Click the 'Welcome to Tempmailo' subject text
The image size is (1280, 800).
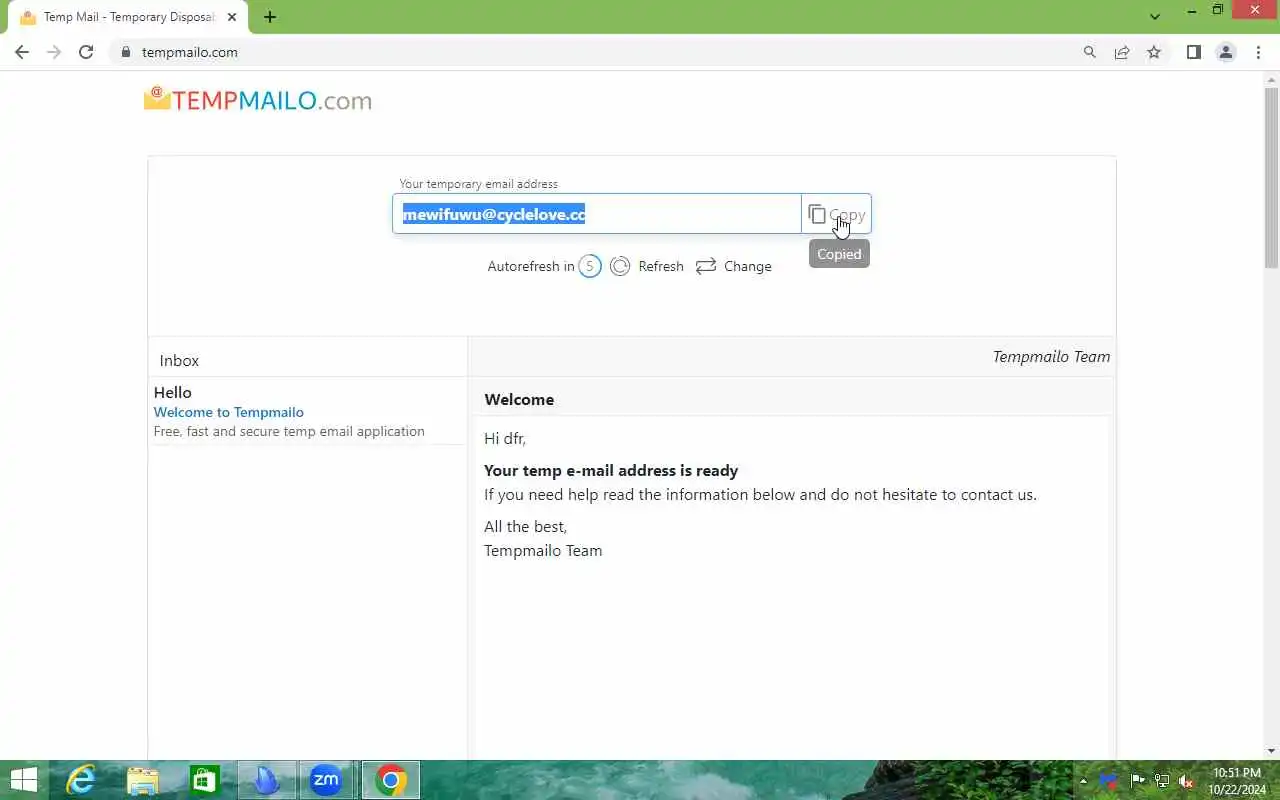click(229, 412)
